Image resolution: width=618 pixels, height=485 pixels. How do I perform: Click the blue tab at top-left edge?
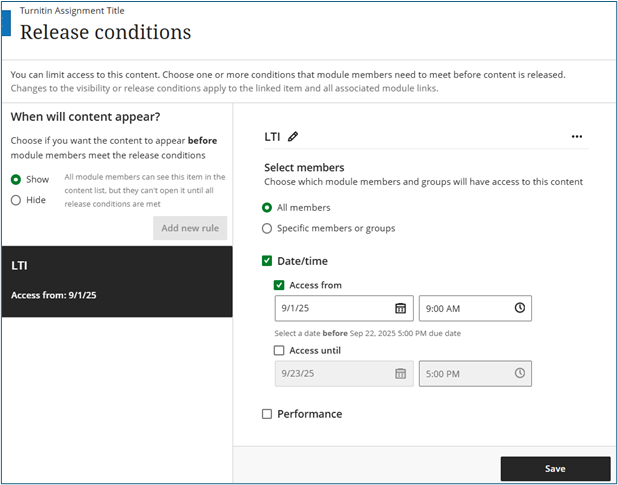[x=5, y=20]
